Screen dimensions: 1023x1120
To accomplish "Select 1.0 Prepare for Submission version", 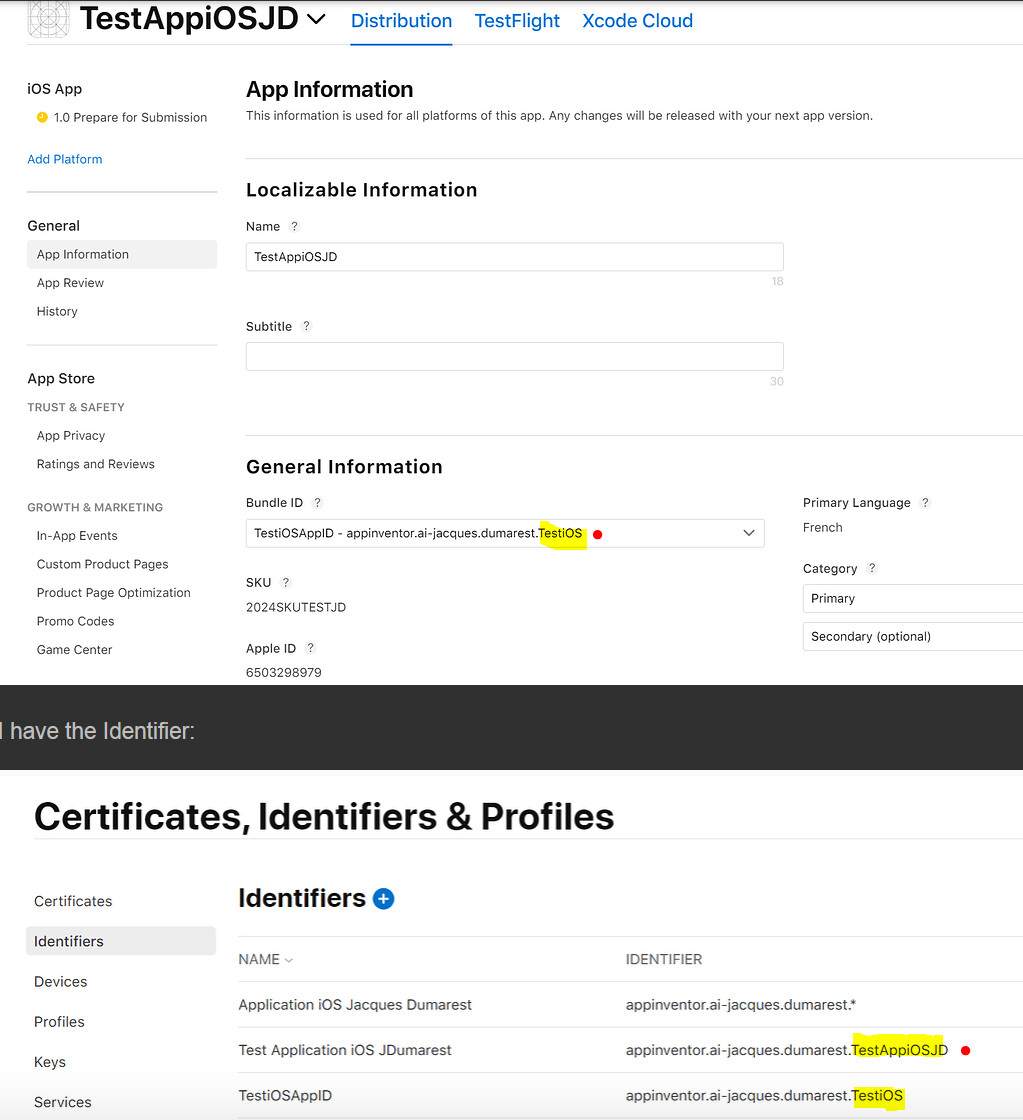I will pos(130,117).
